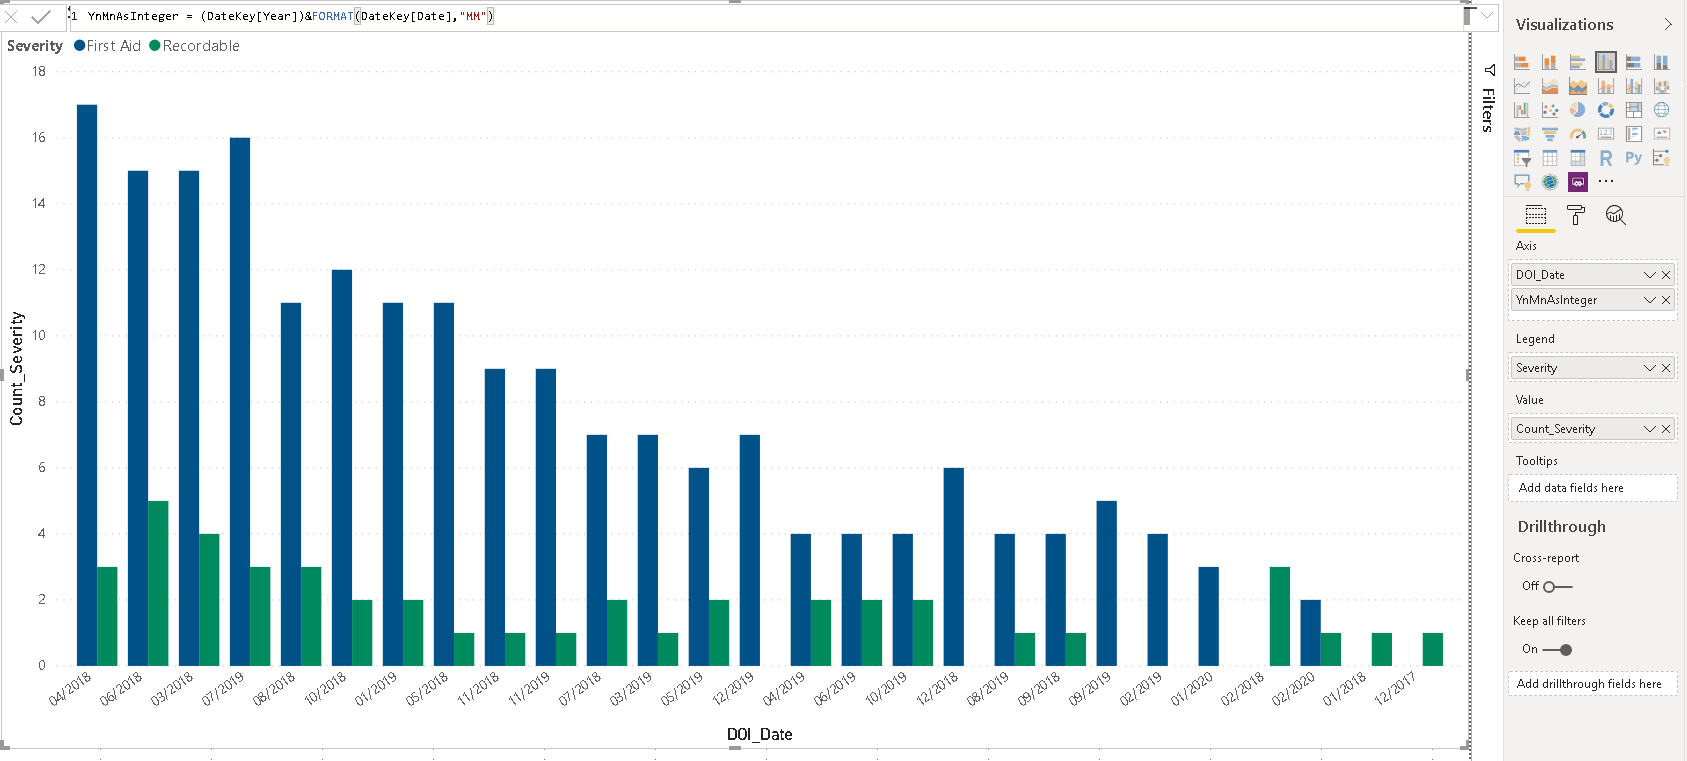Open YnMnAsInteger field dropdown
Viewport: 1687px width, 761px height.
(x=1650, y=300)
